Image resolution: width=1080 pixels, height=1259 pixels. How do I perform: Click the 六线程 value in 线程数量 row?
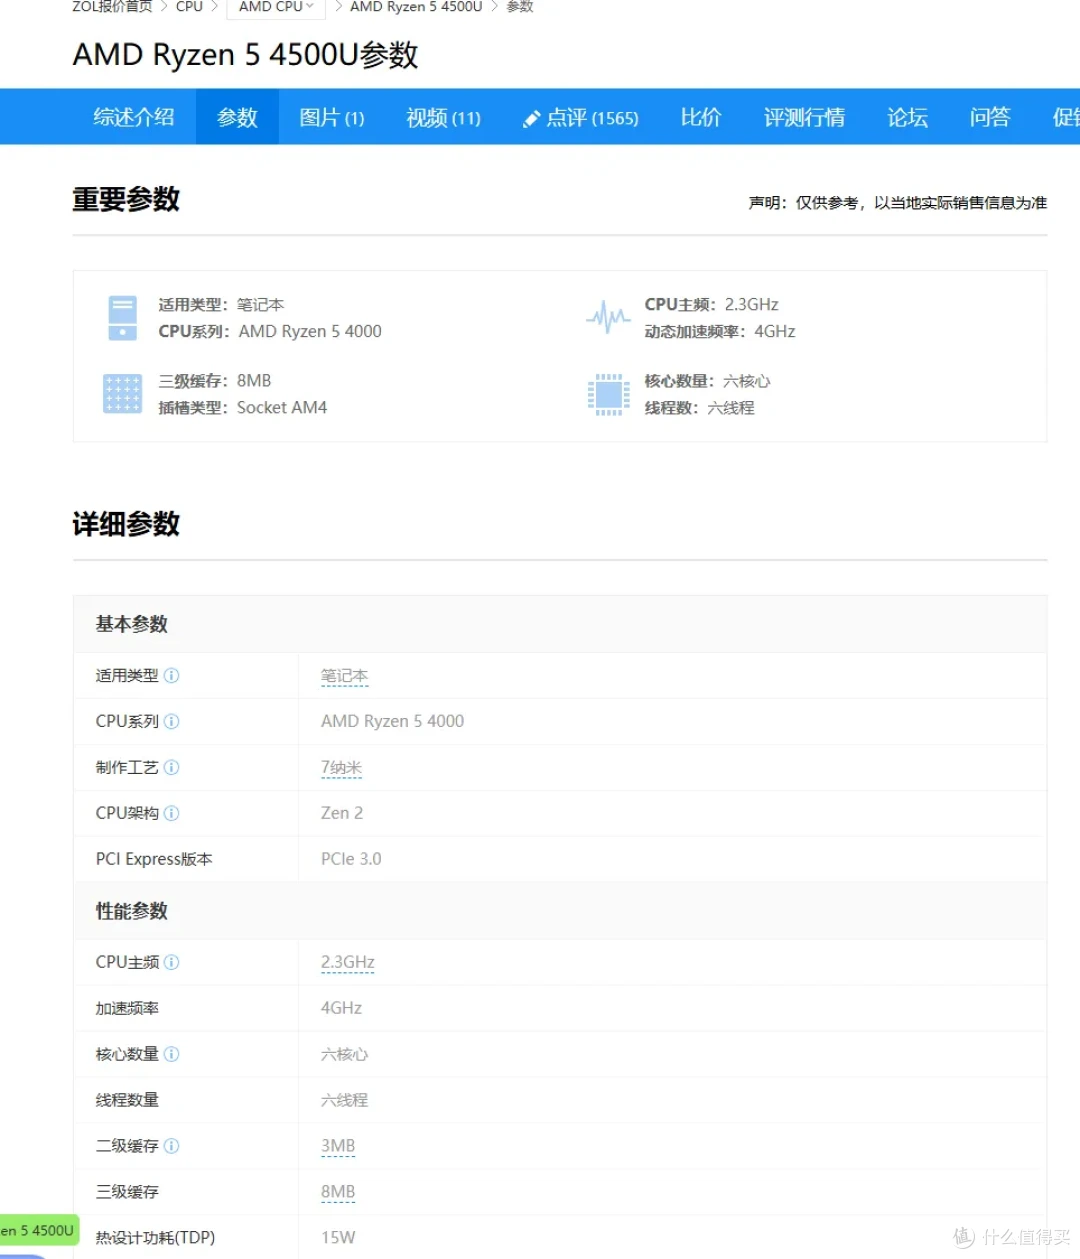344,1100
